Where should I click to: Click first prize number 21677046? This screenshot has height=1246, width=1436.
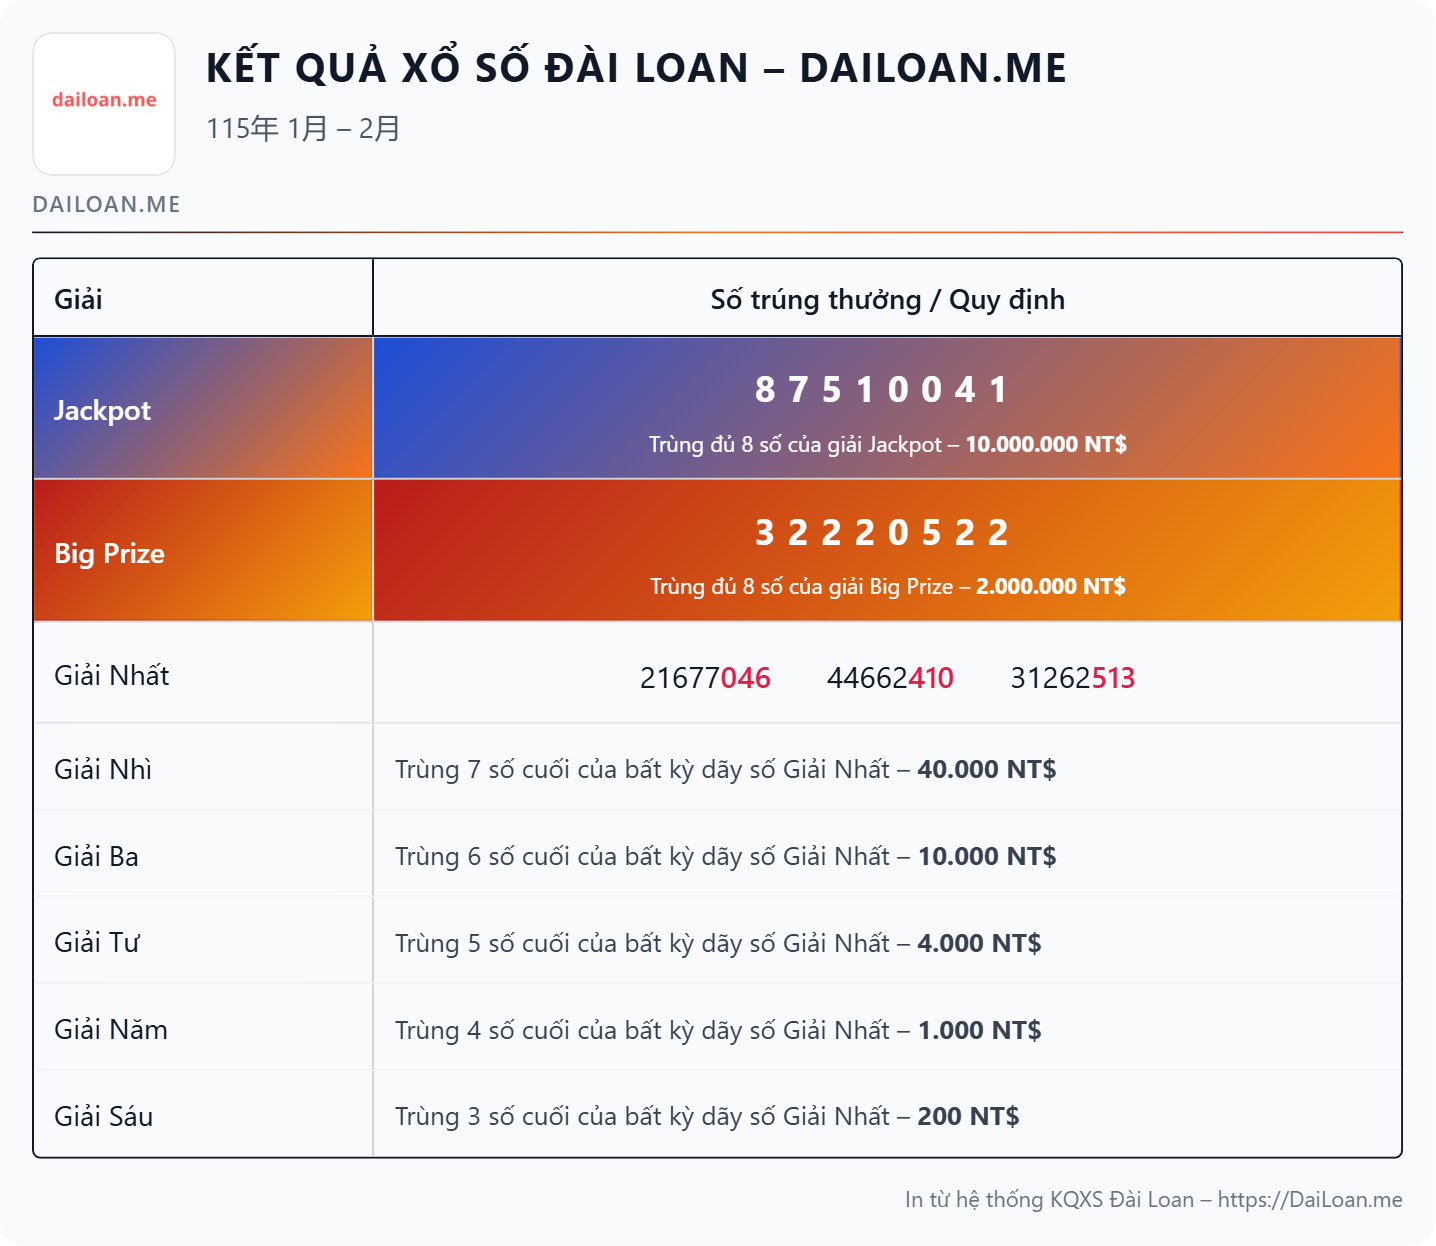pos(705,678)
